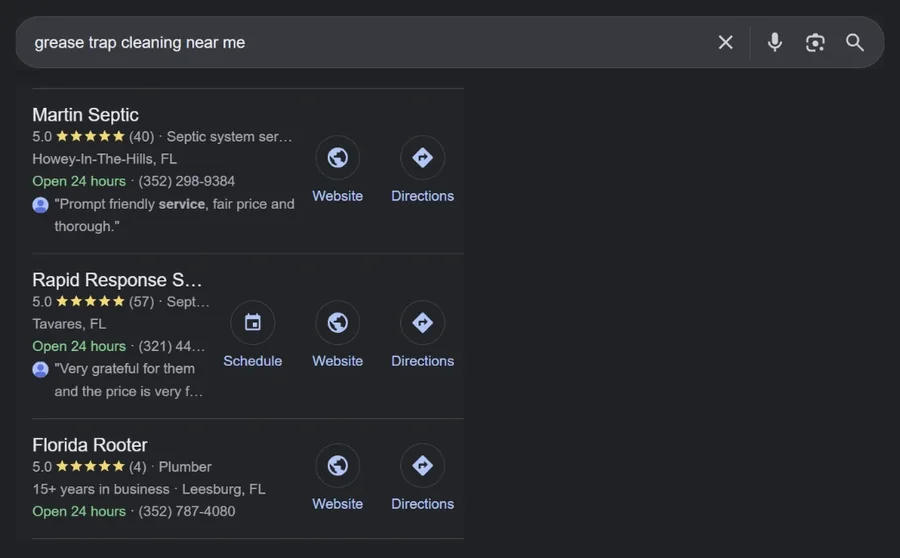Screen dimensions: 900x558
Task: Open the Florida Rooter listing title
Action: [90, 445]
